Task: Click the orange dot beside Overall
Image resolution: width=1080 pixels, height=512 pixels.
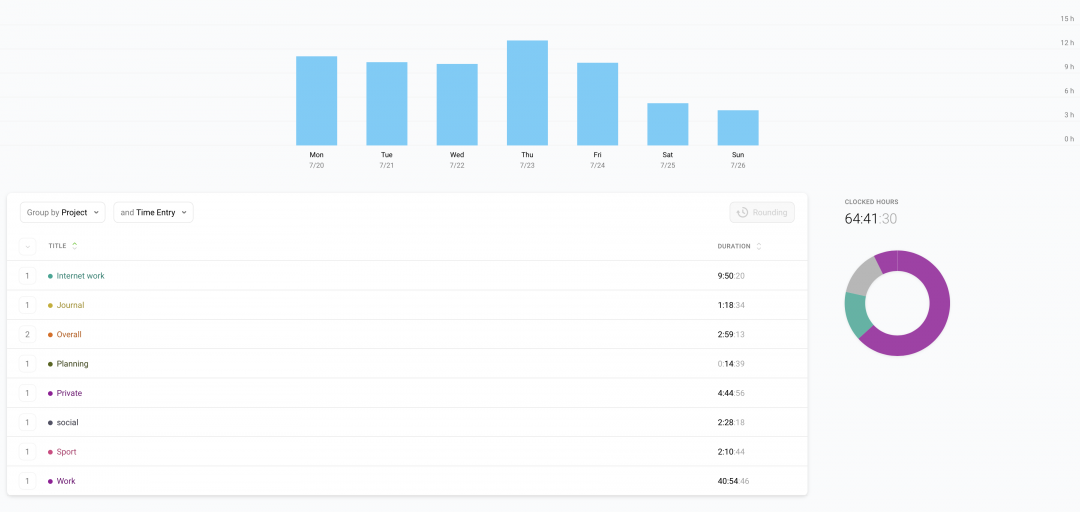Action: pyautogui.click(x=50, y=335)
